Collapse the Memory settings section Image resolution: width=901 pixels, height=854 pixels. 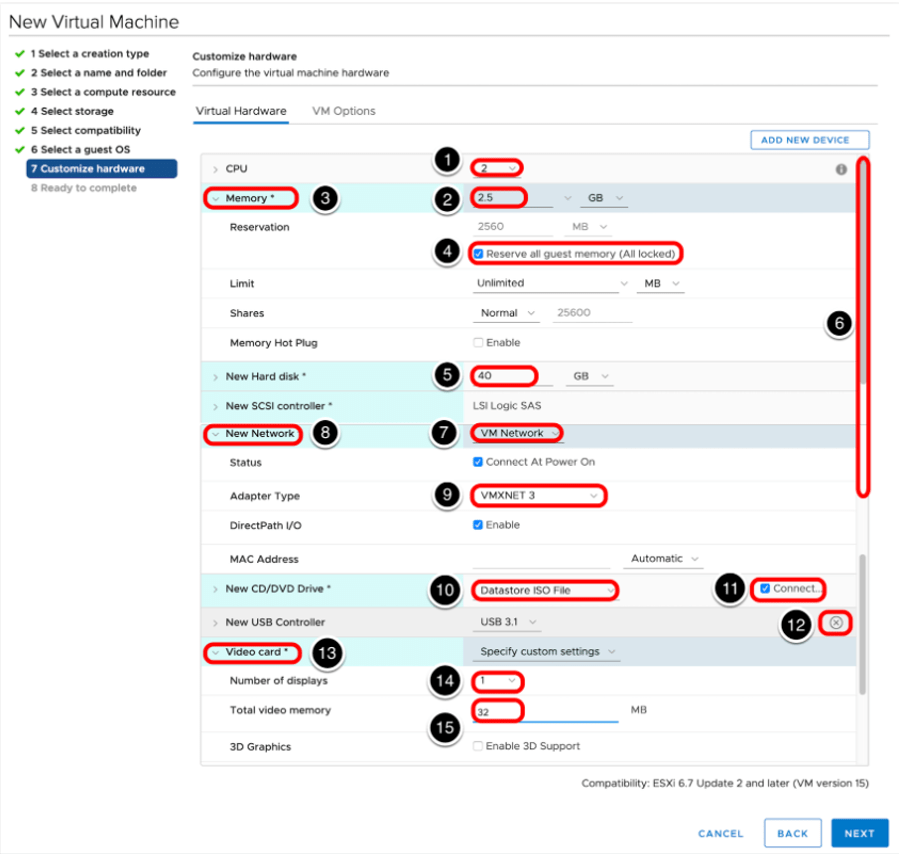(x=215, y=199)
